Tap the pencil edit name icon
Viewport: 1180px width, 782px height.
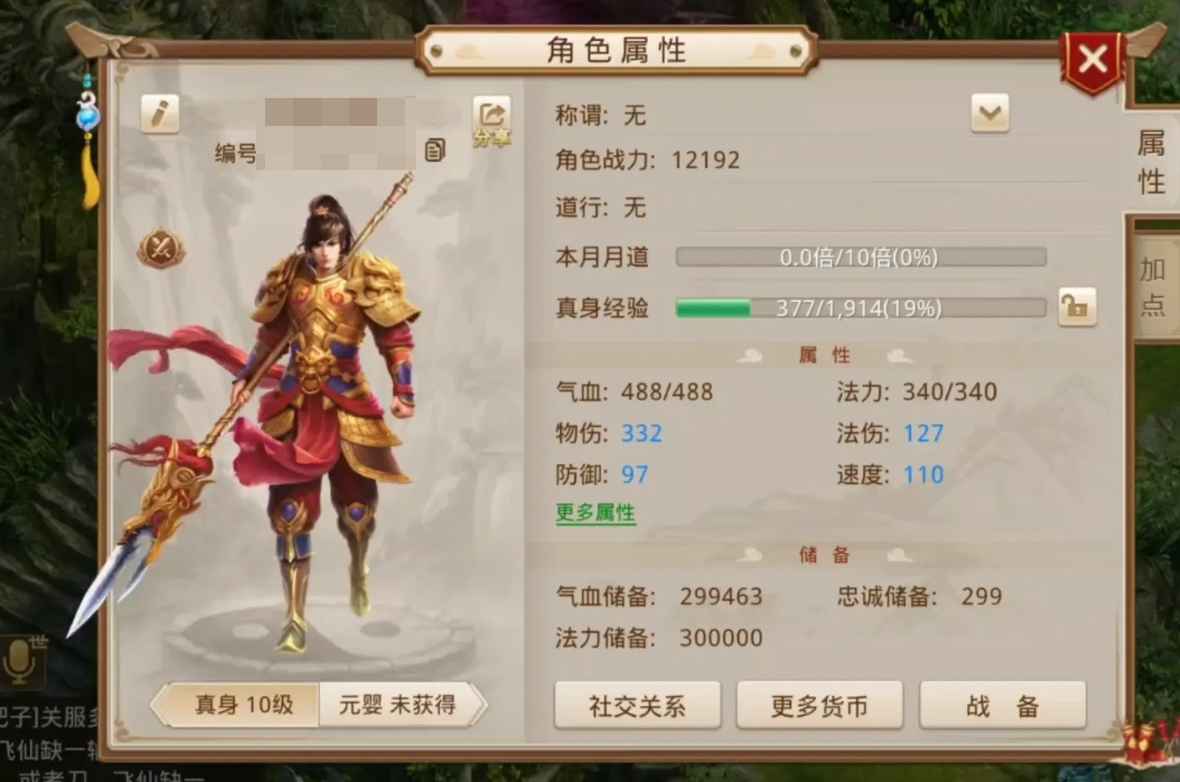click(x=160, y=114)
